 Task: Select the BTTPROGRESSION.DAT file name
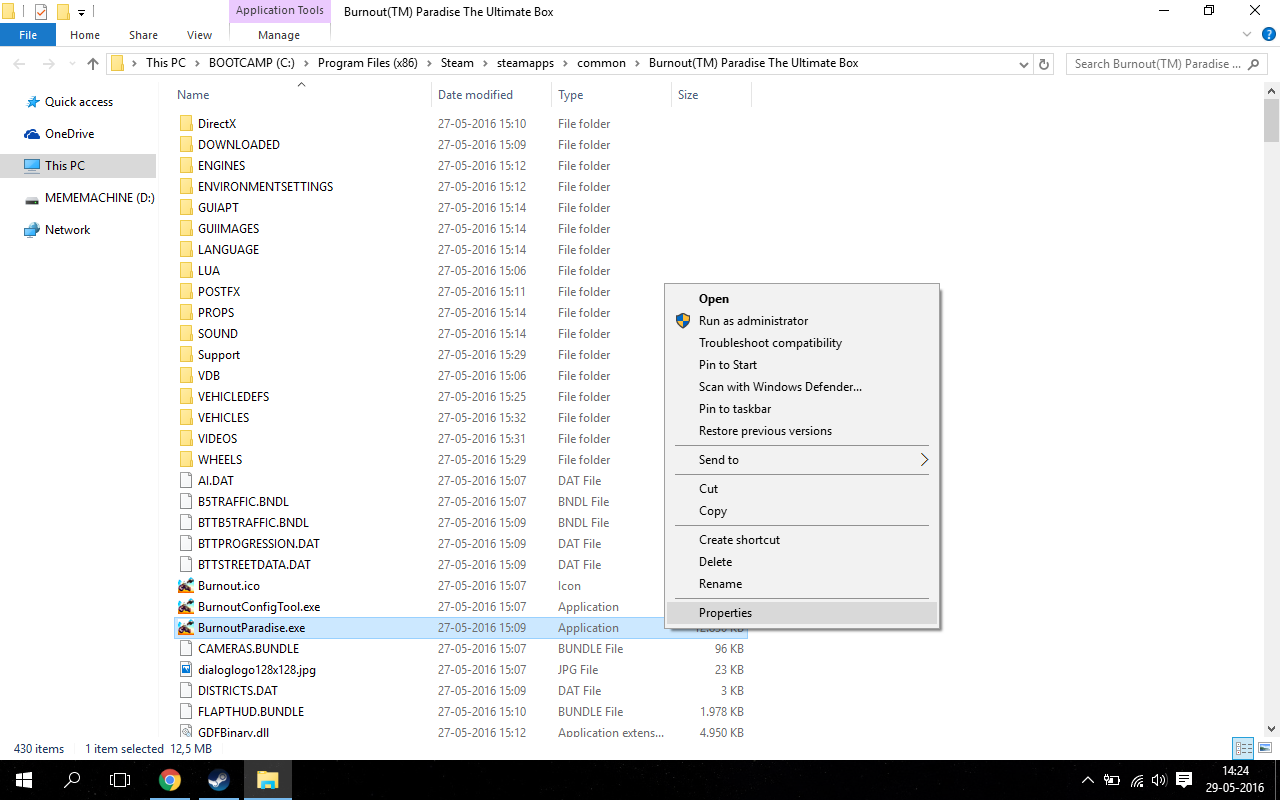[x=259, y=544]
